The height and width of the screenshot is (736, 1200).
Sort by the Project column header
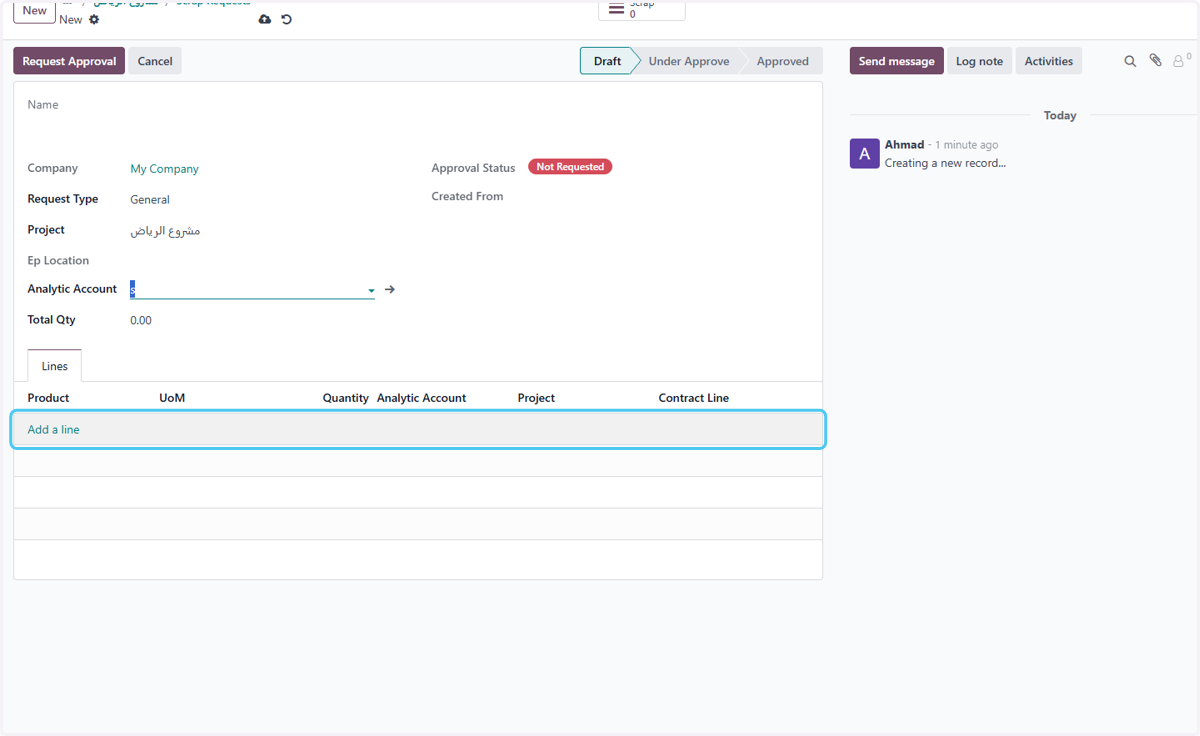[x=536, y=398]
